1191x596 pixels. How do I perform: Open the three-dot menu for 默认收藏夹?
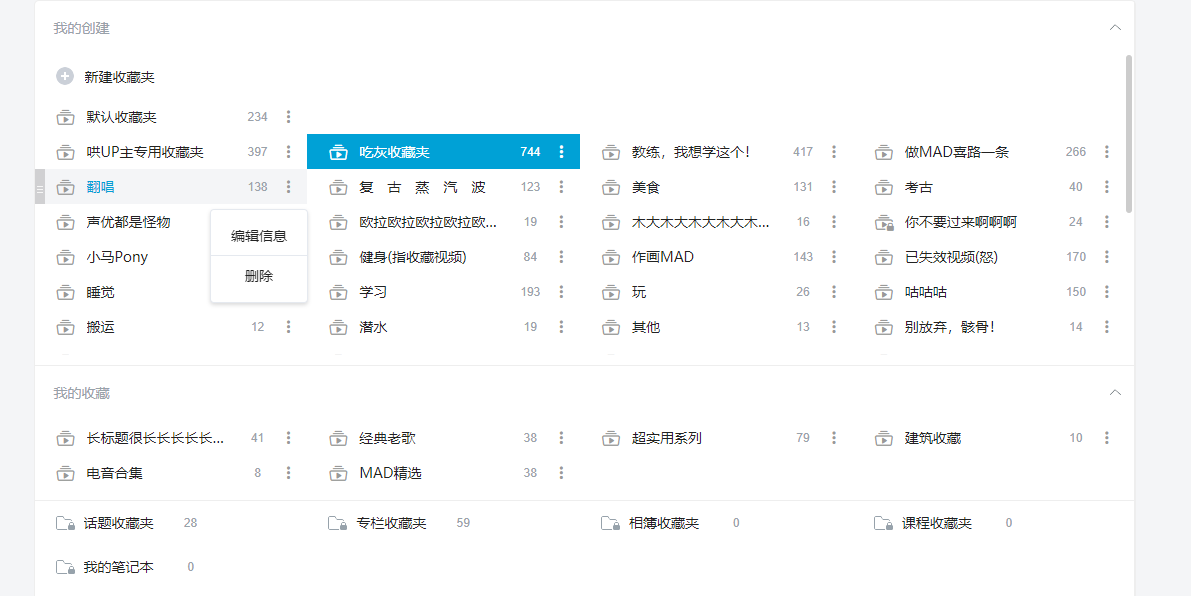pos(288,116)
